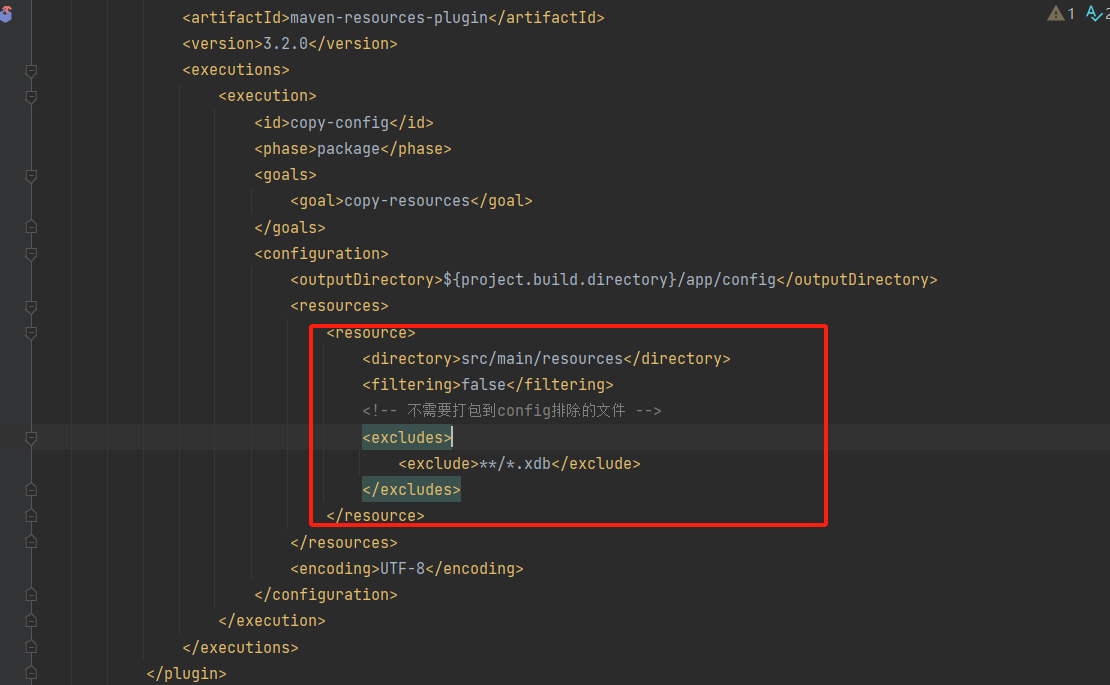Click the gutter icon at top-left margin
The image size is (1110, 685).
pos(5,15)
